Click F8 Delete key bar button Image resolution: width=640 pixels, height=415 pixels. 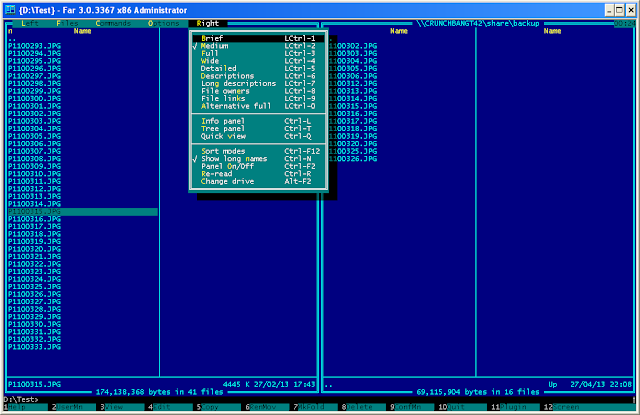click(364, 407)
